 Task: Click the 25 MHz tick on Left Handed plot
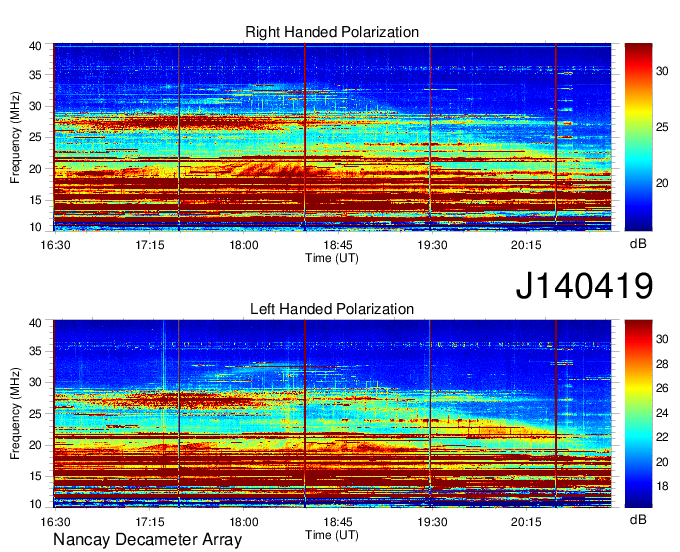36,414
